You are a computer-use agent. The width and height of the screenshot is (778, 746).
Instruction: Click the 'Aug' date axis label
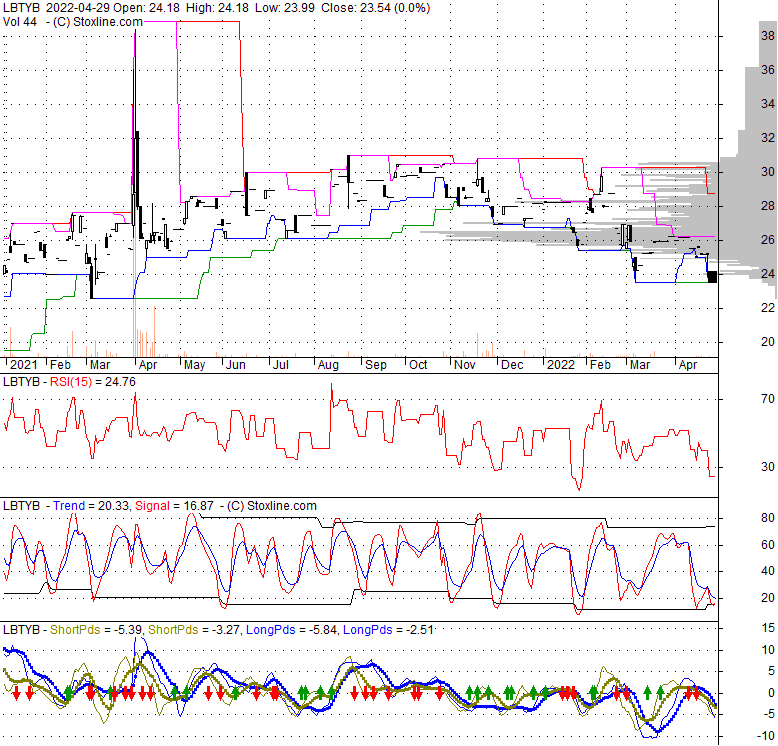click(x=328, y=365)
